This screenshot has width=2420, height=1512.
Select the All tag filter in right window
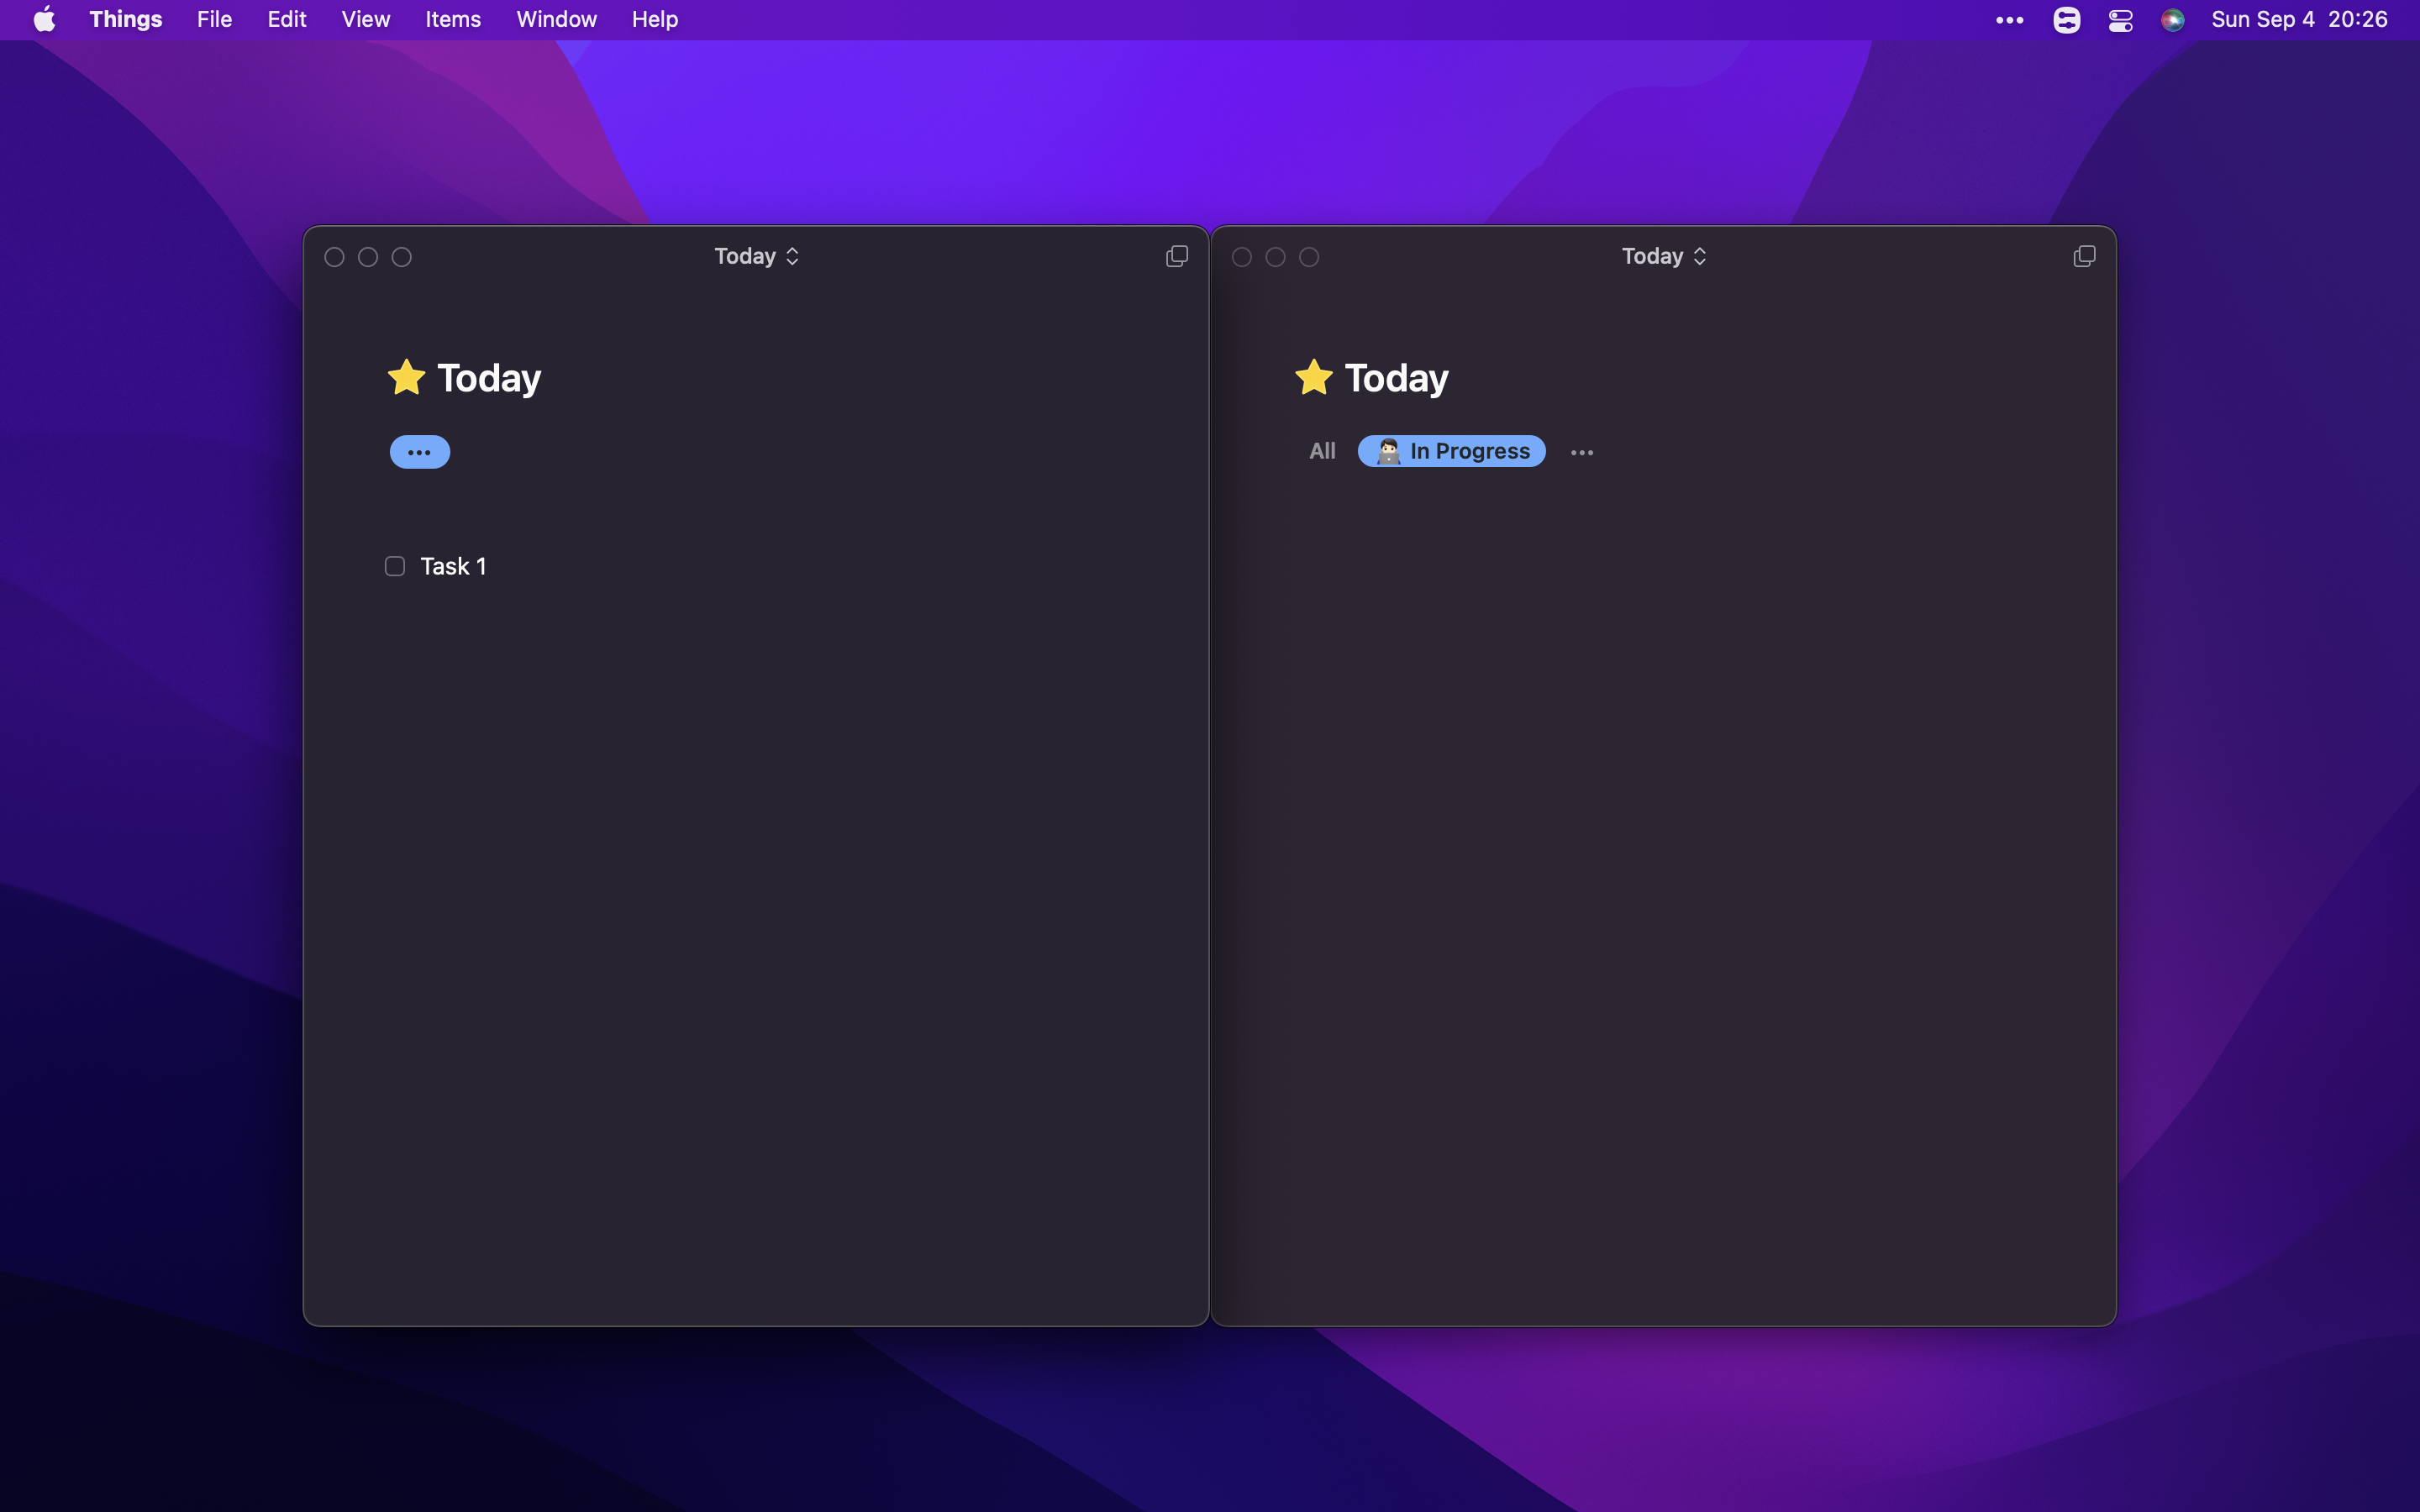click(x=1322, y=451)
